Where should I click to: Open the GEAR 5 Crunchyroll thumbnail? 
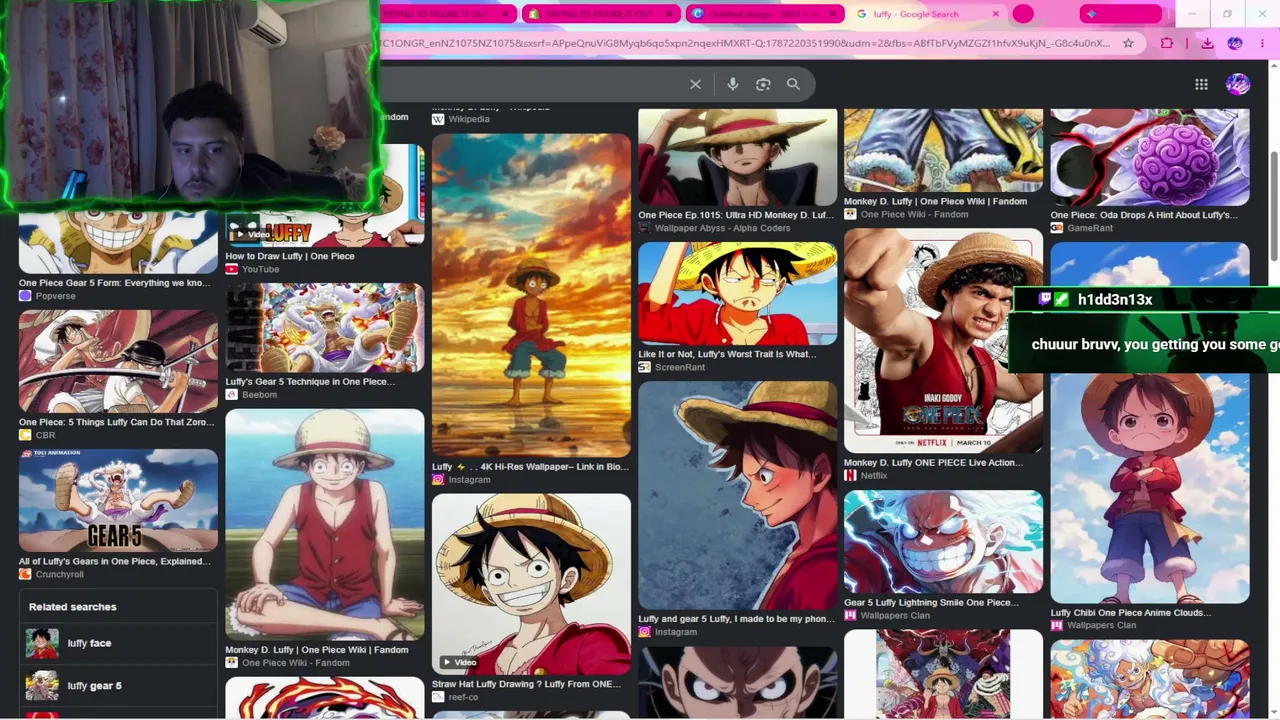(118, 500)
